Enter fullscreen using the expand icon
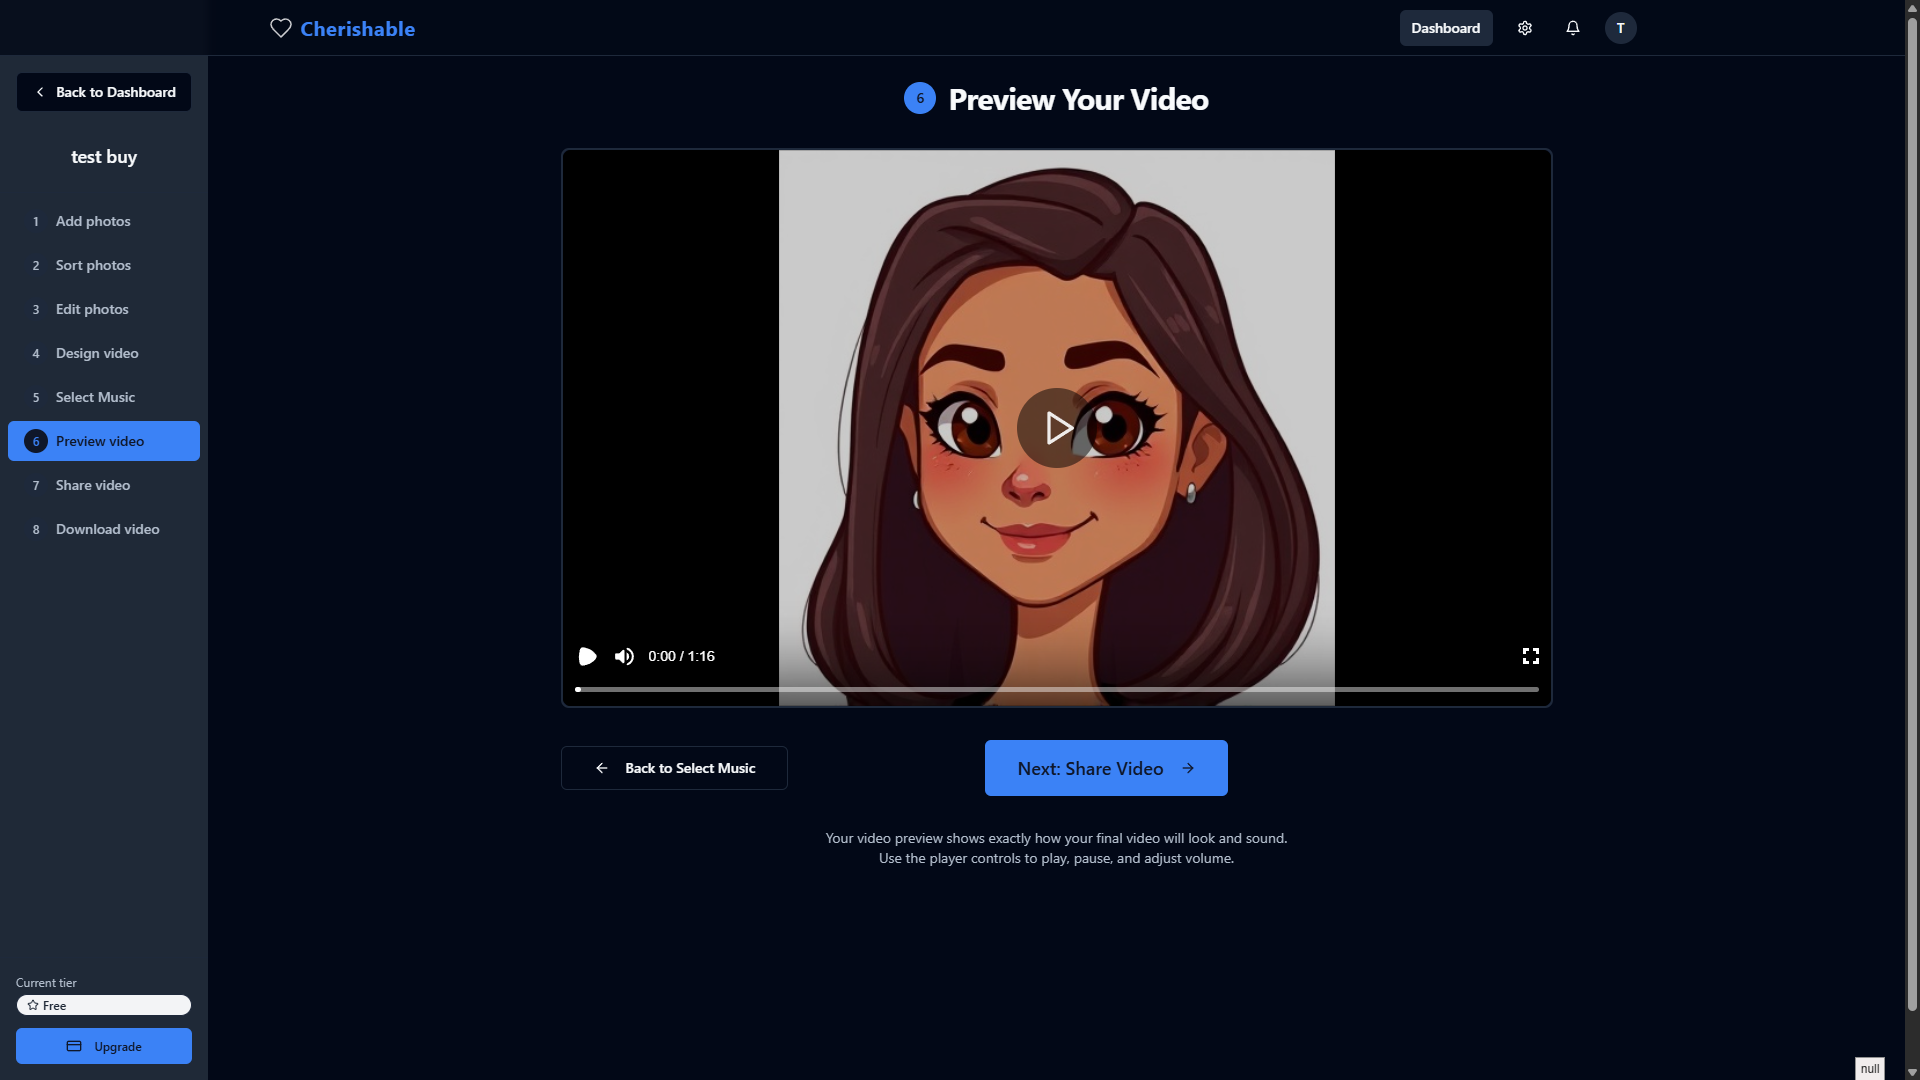 pyautogui.click(x=1530, y=656)
